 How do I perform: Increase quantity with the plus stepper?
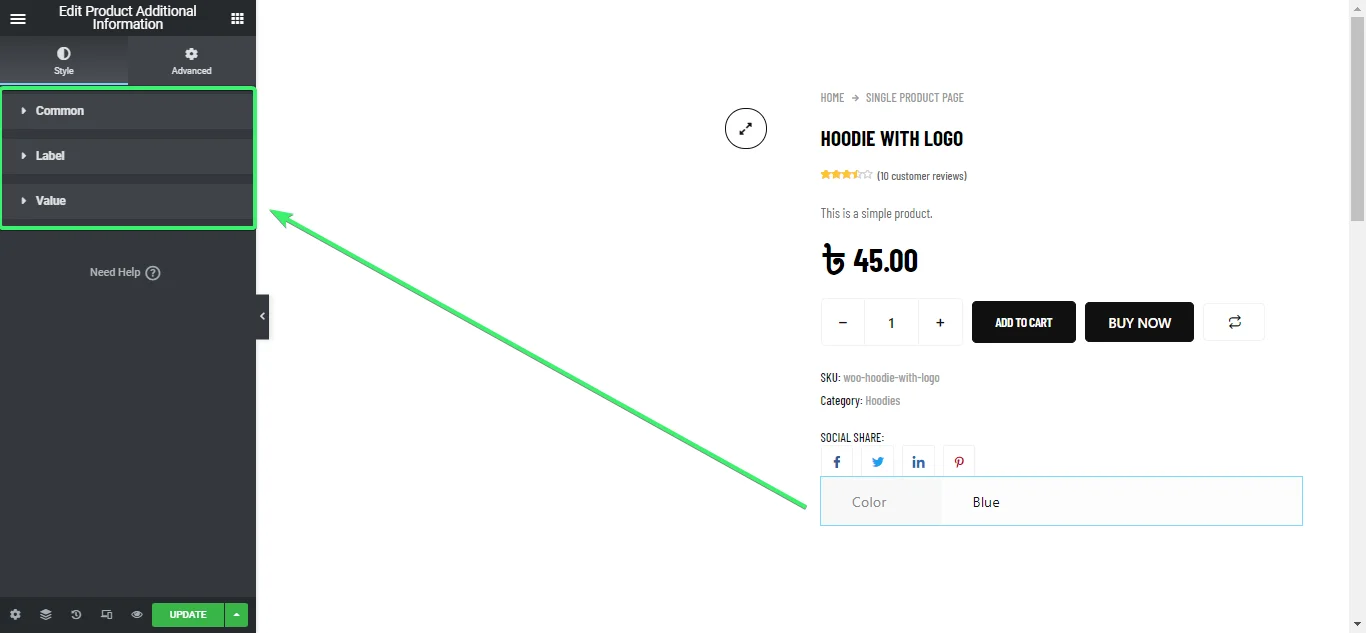[939, 322]
